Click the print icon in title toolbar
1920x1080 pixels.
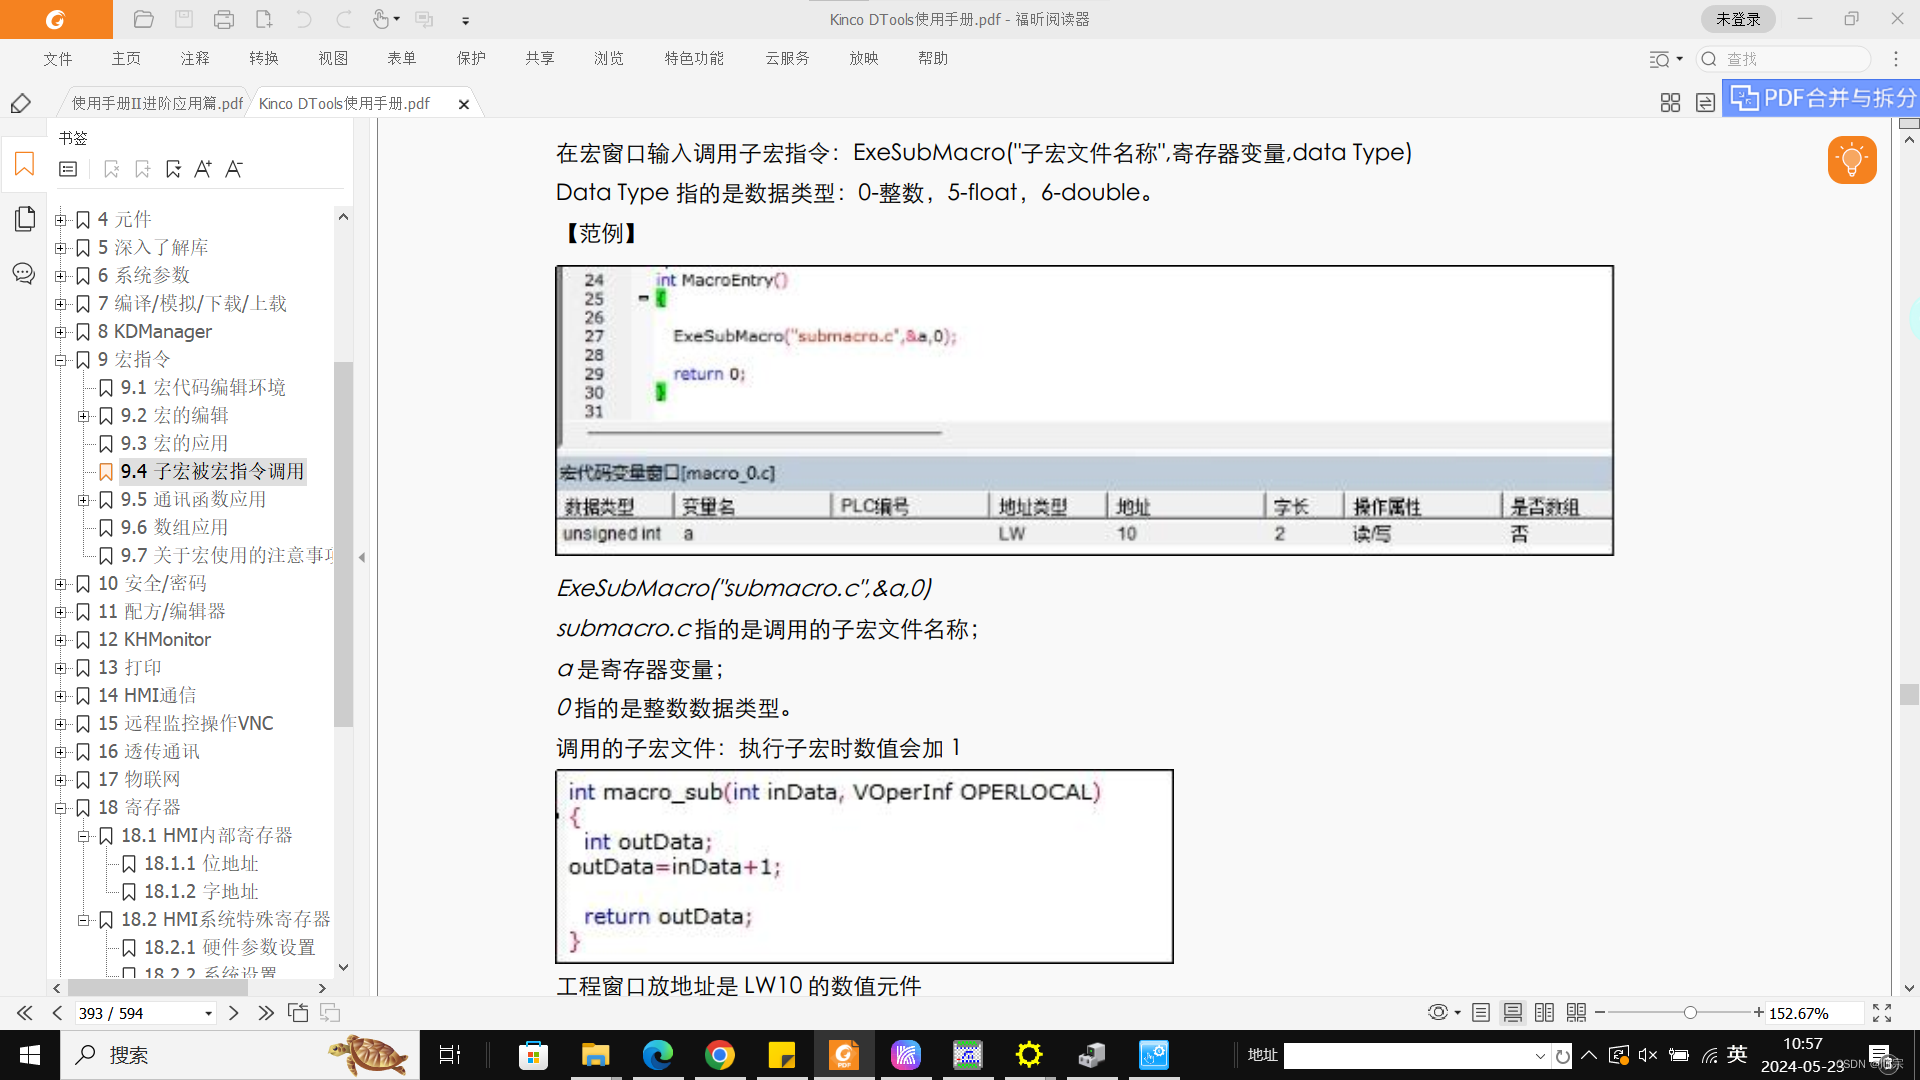pos(224,19)
